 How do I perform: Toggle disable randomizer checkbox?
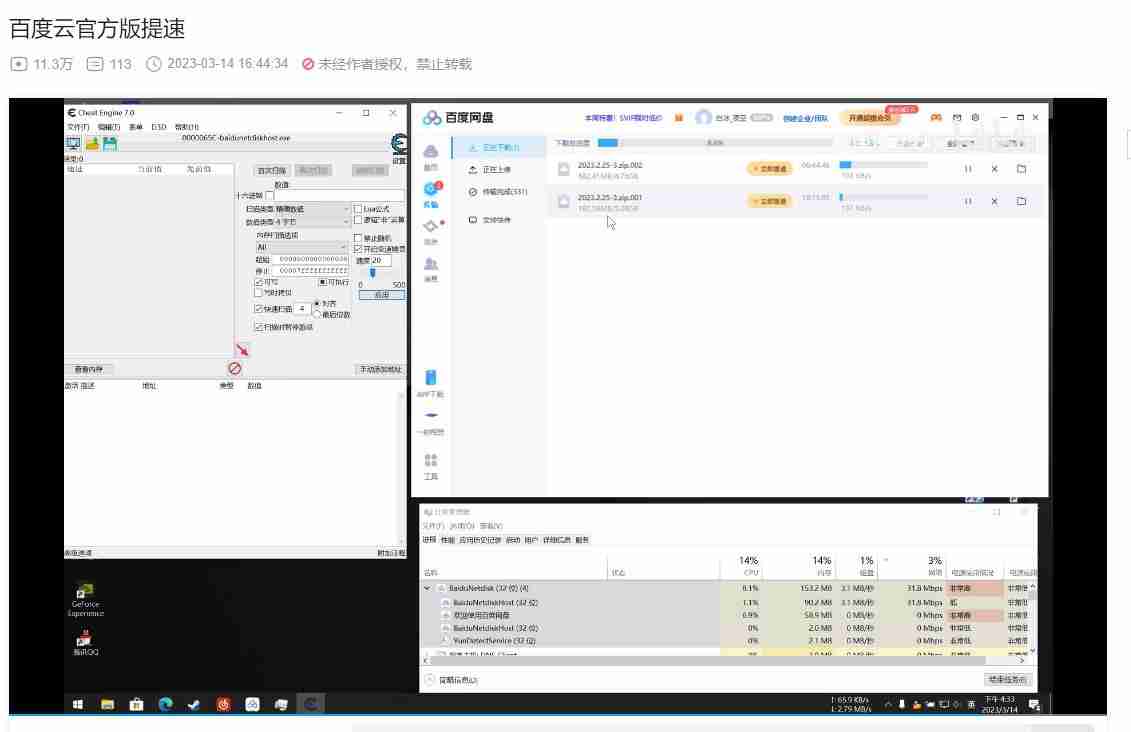[x=358, y=238]
